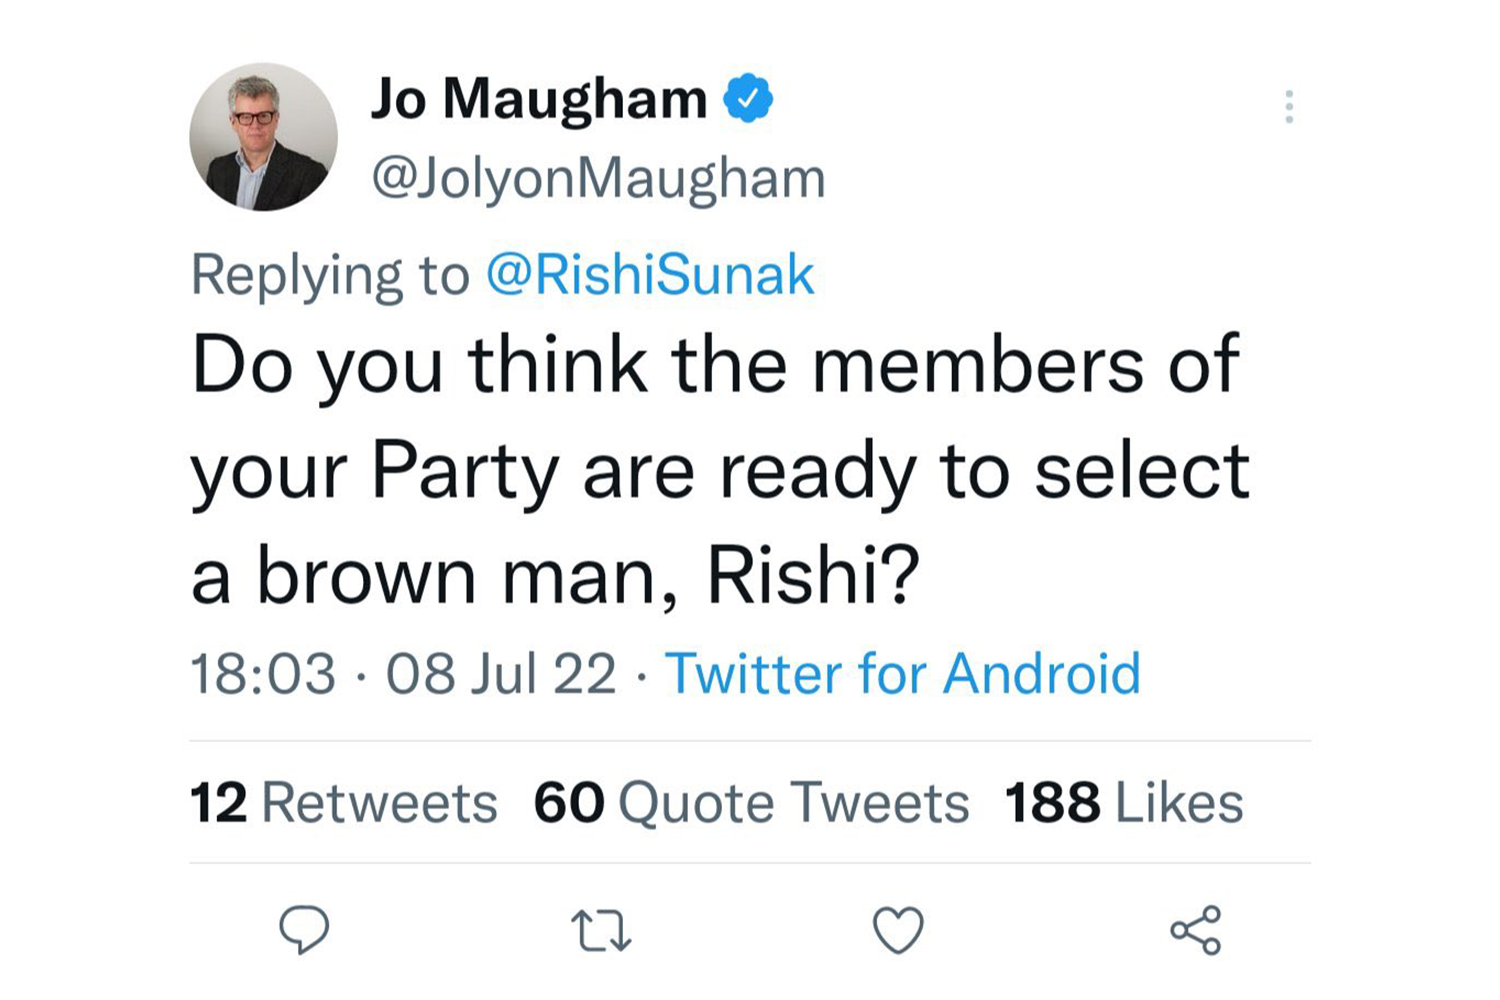Open Jo Maugham's profile picture

[264, 137]
